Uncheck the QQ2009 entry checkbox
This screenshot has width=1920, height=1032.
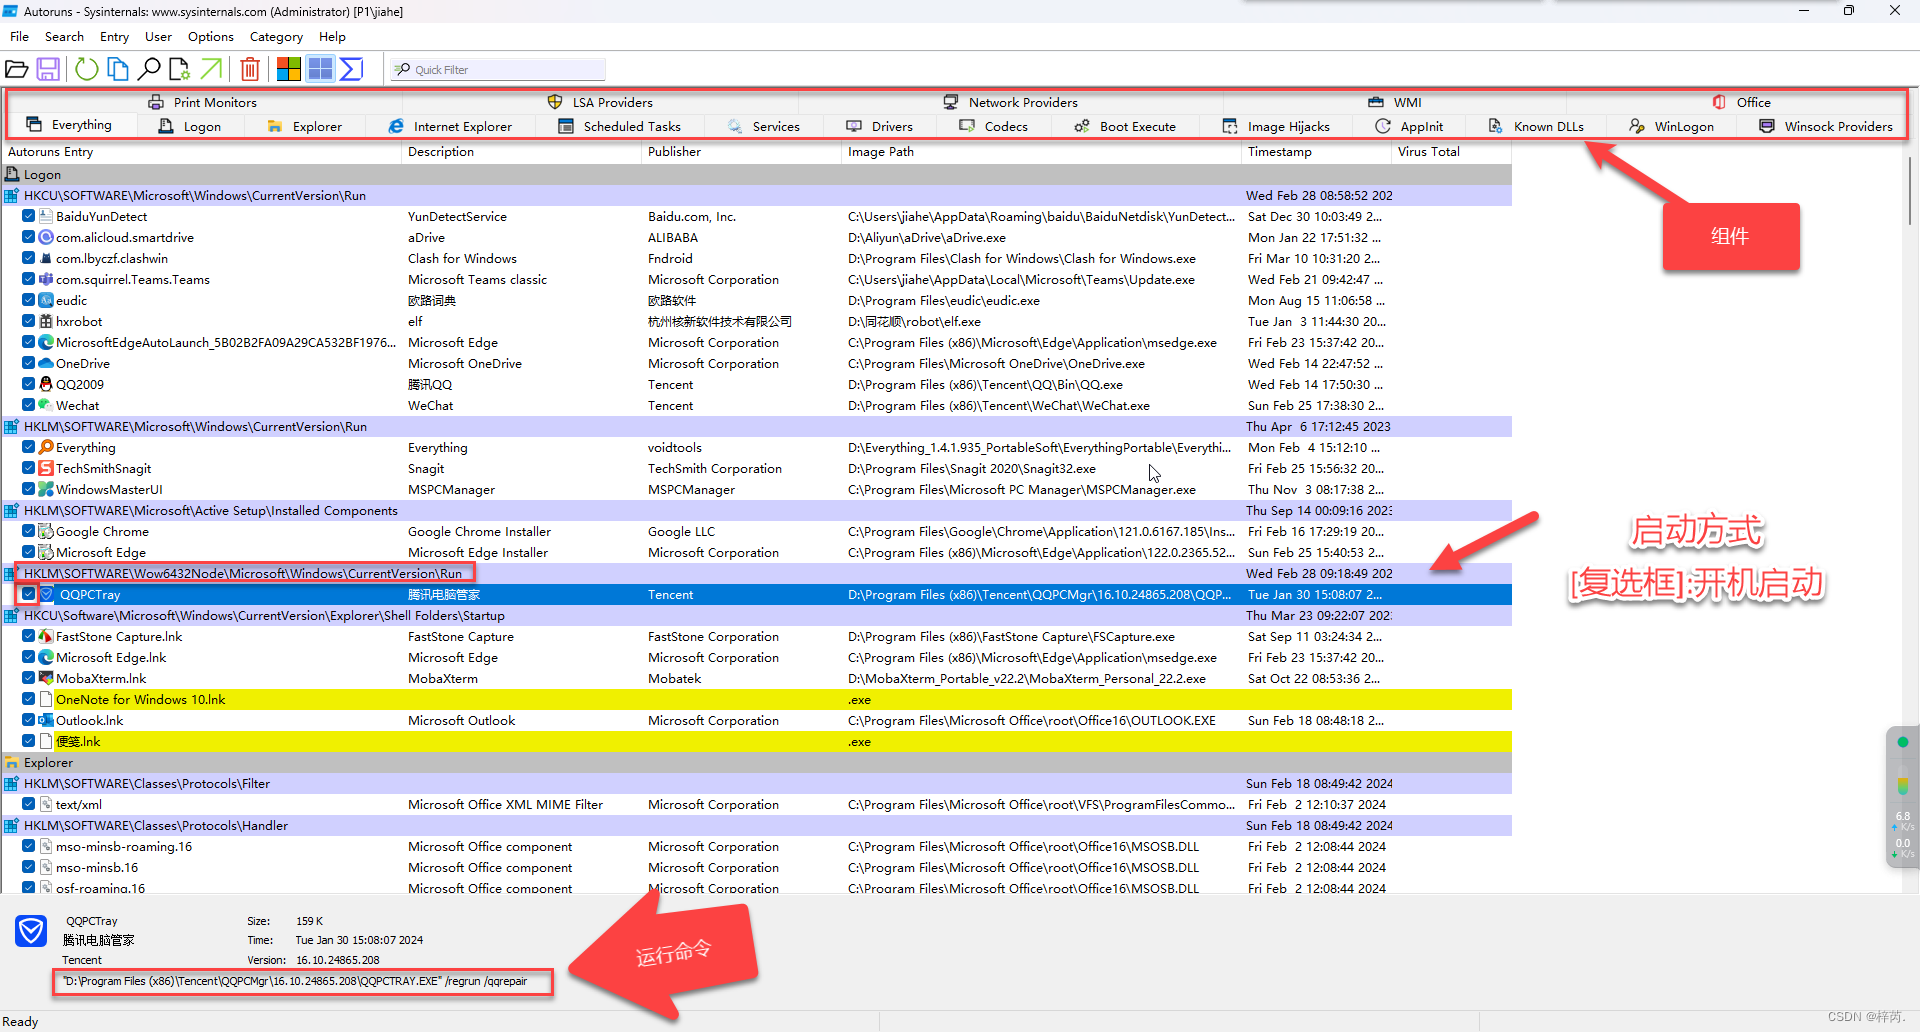tap(29, 384)
